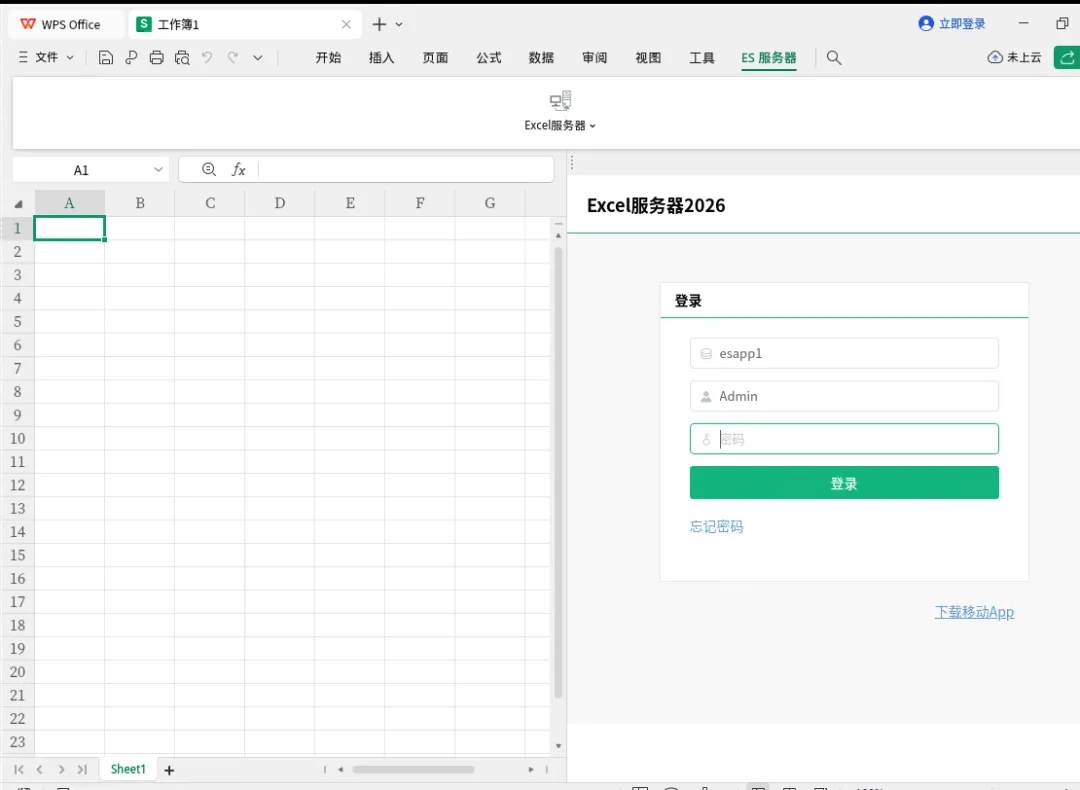
Task: Click the 立即登录 login link
Action: (x=952, y=23)
